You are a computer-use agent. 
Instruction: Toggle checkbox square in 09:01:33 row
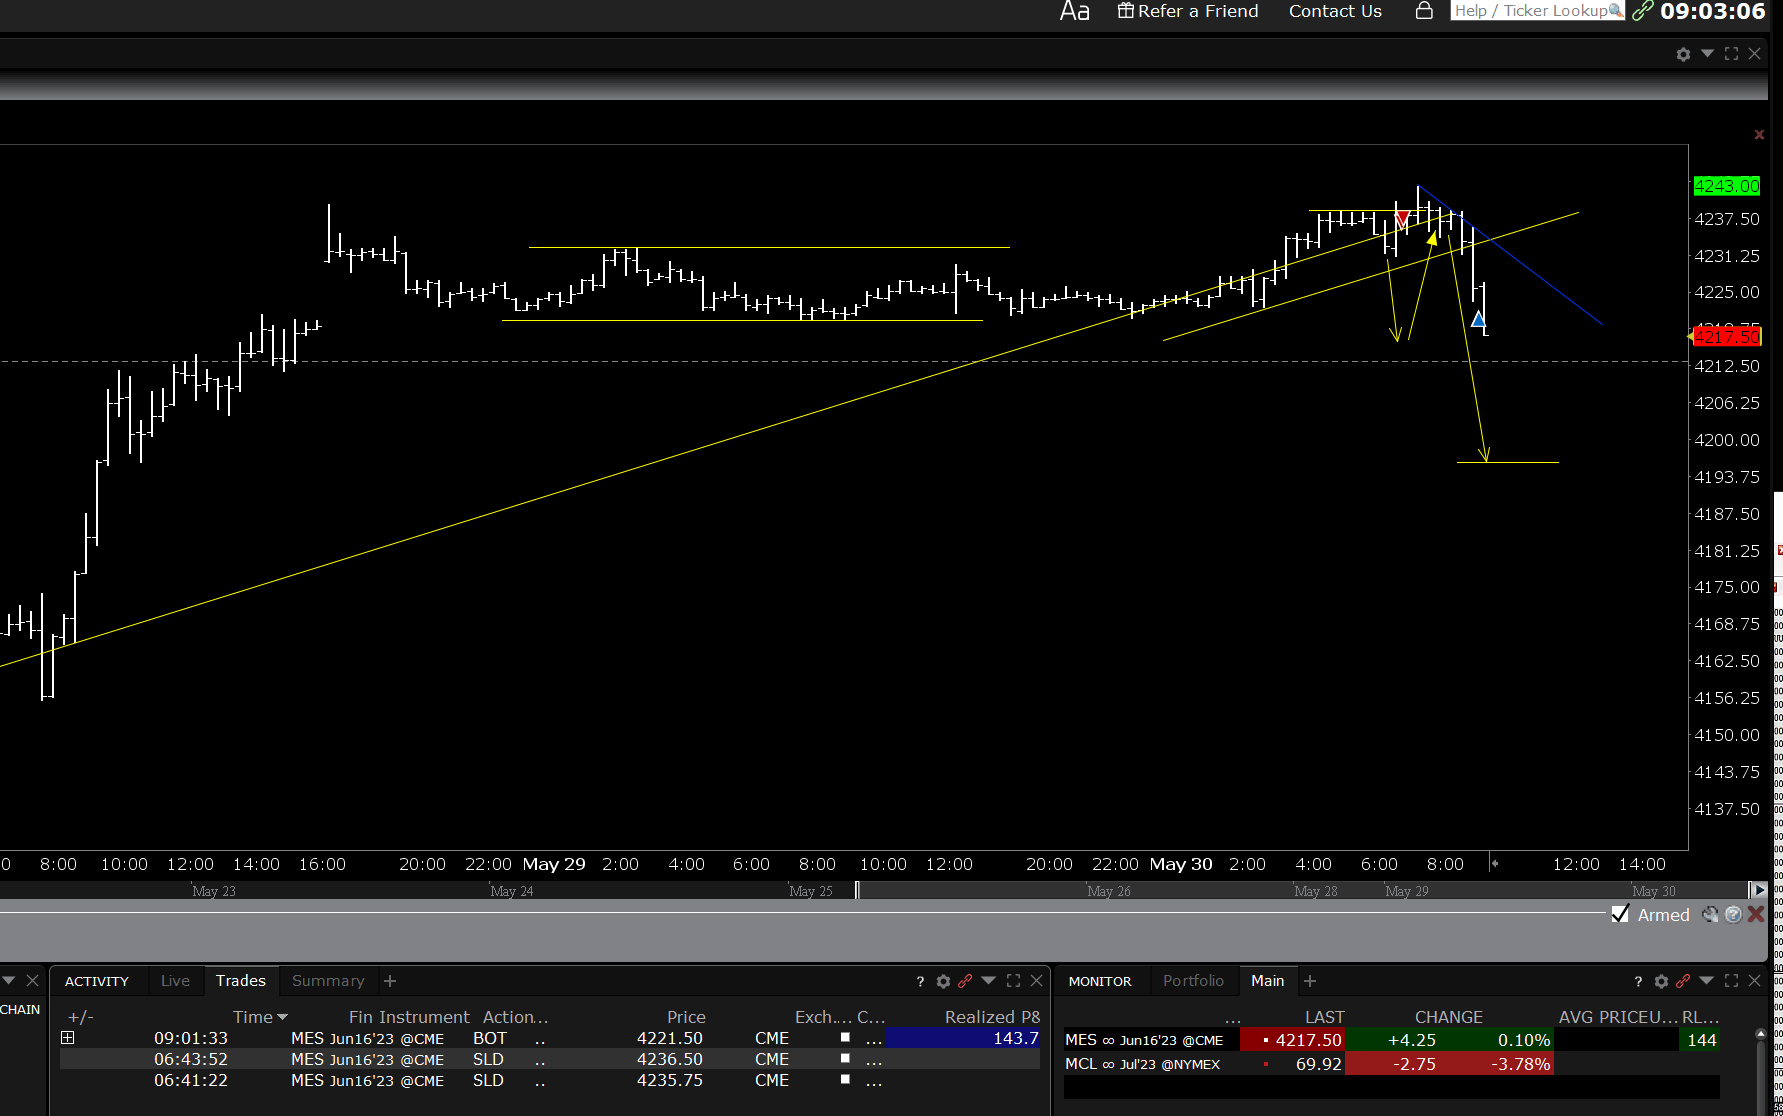[x=845, y=1037]
